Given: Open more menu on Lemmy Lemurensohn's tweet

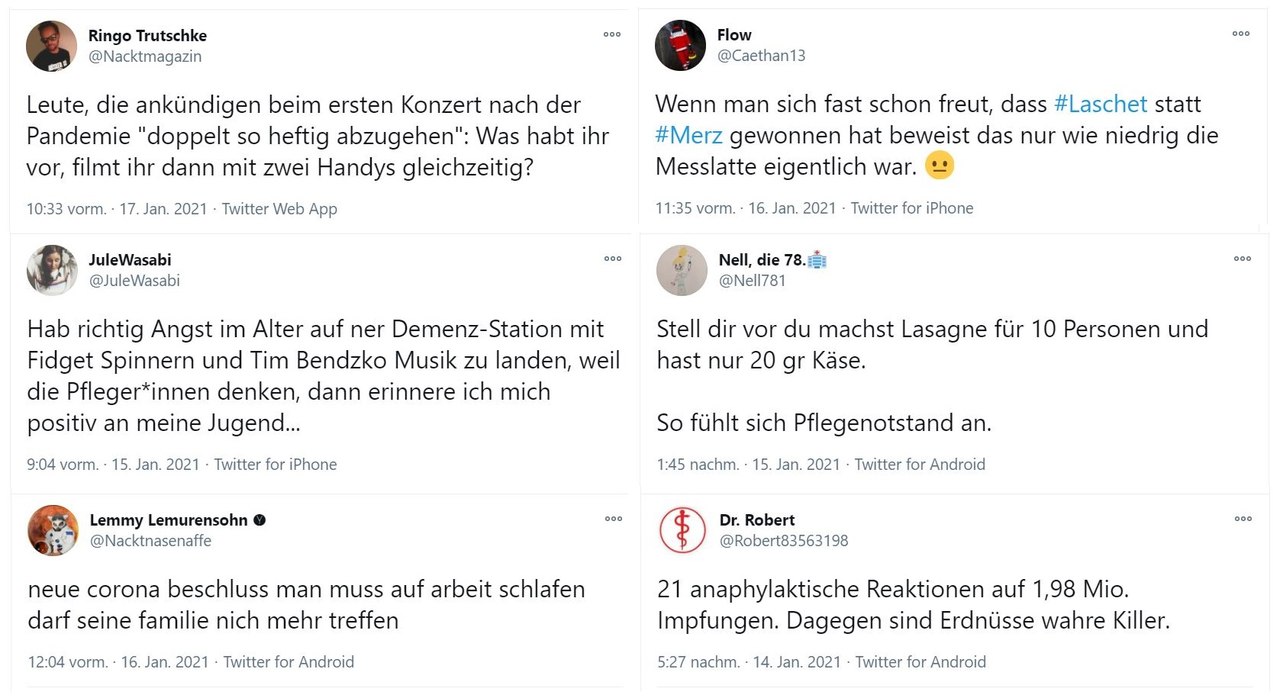Looking at the screenshot, I should [613, 519].
